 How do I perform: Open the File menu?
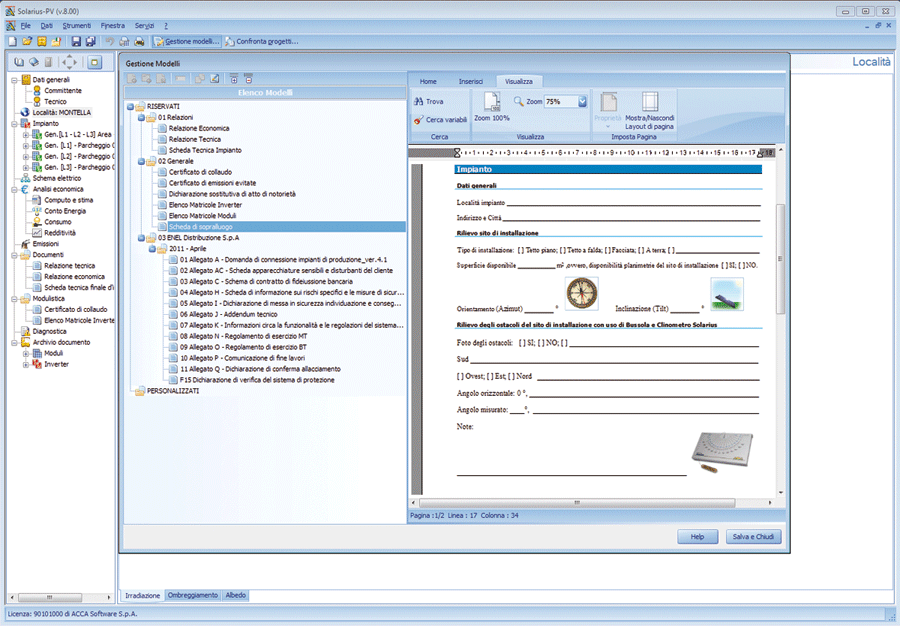click(x=26, y=26)
